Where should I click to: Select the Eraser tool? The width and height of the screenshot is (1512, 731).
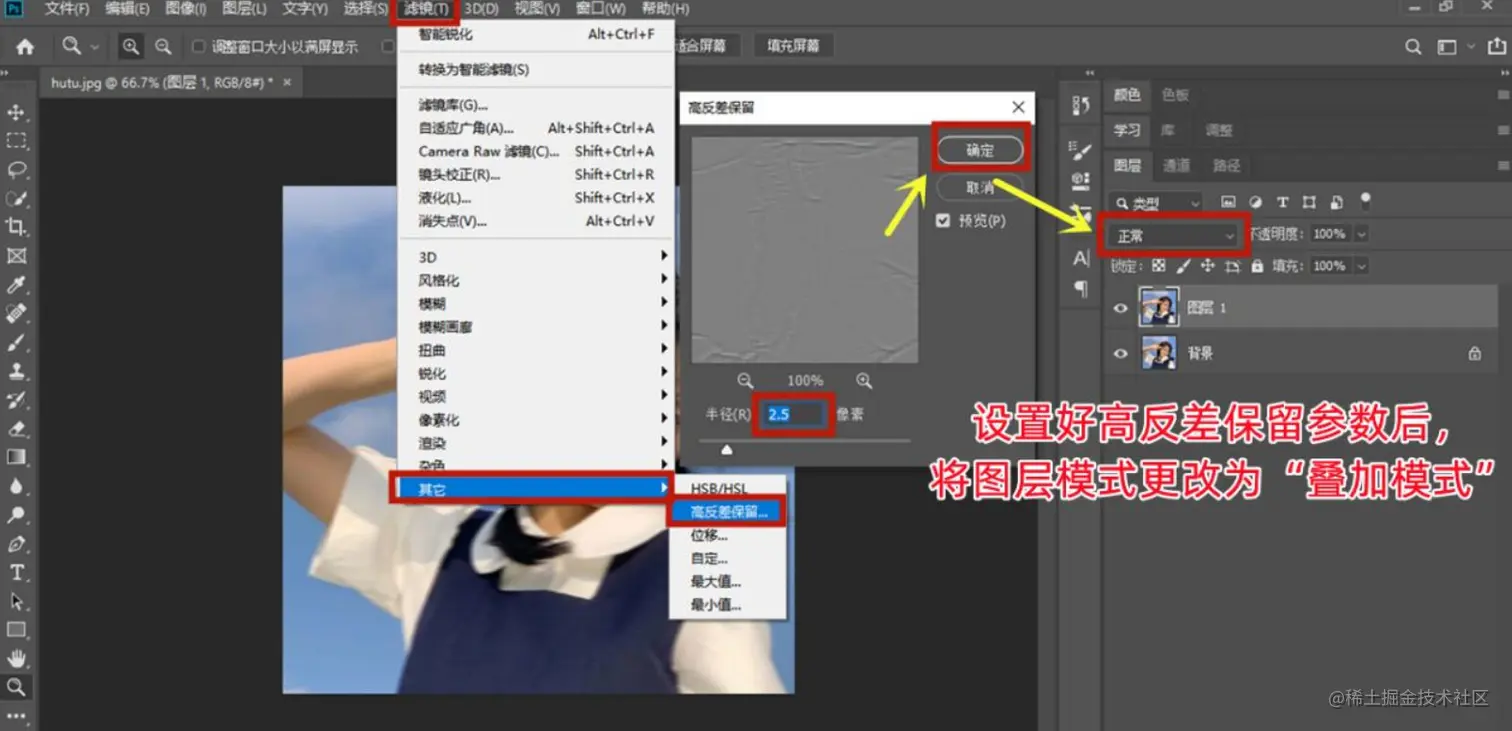coord(17,429)
